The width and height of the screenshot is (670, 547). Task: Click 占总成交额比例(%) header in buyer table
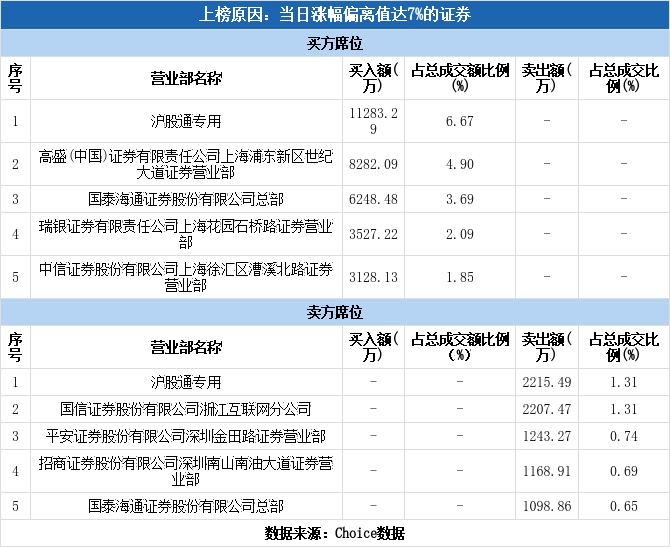(460, 78)
